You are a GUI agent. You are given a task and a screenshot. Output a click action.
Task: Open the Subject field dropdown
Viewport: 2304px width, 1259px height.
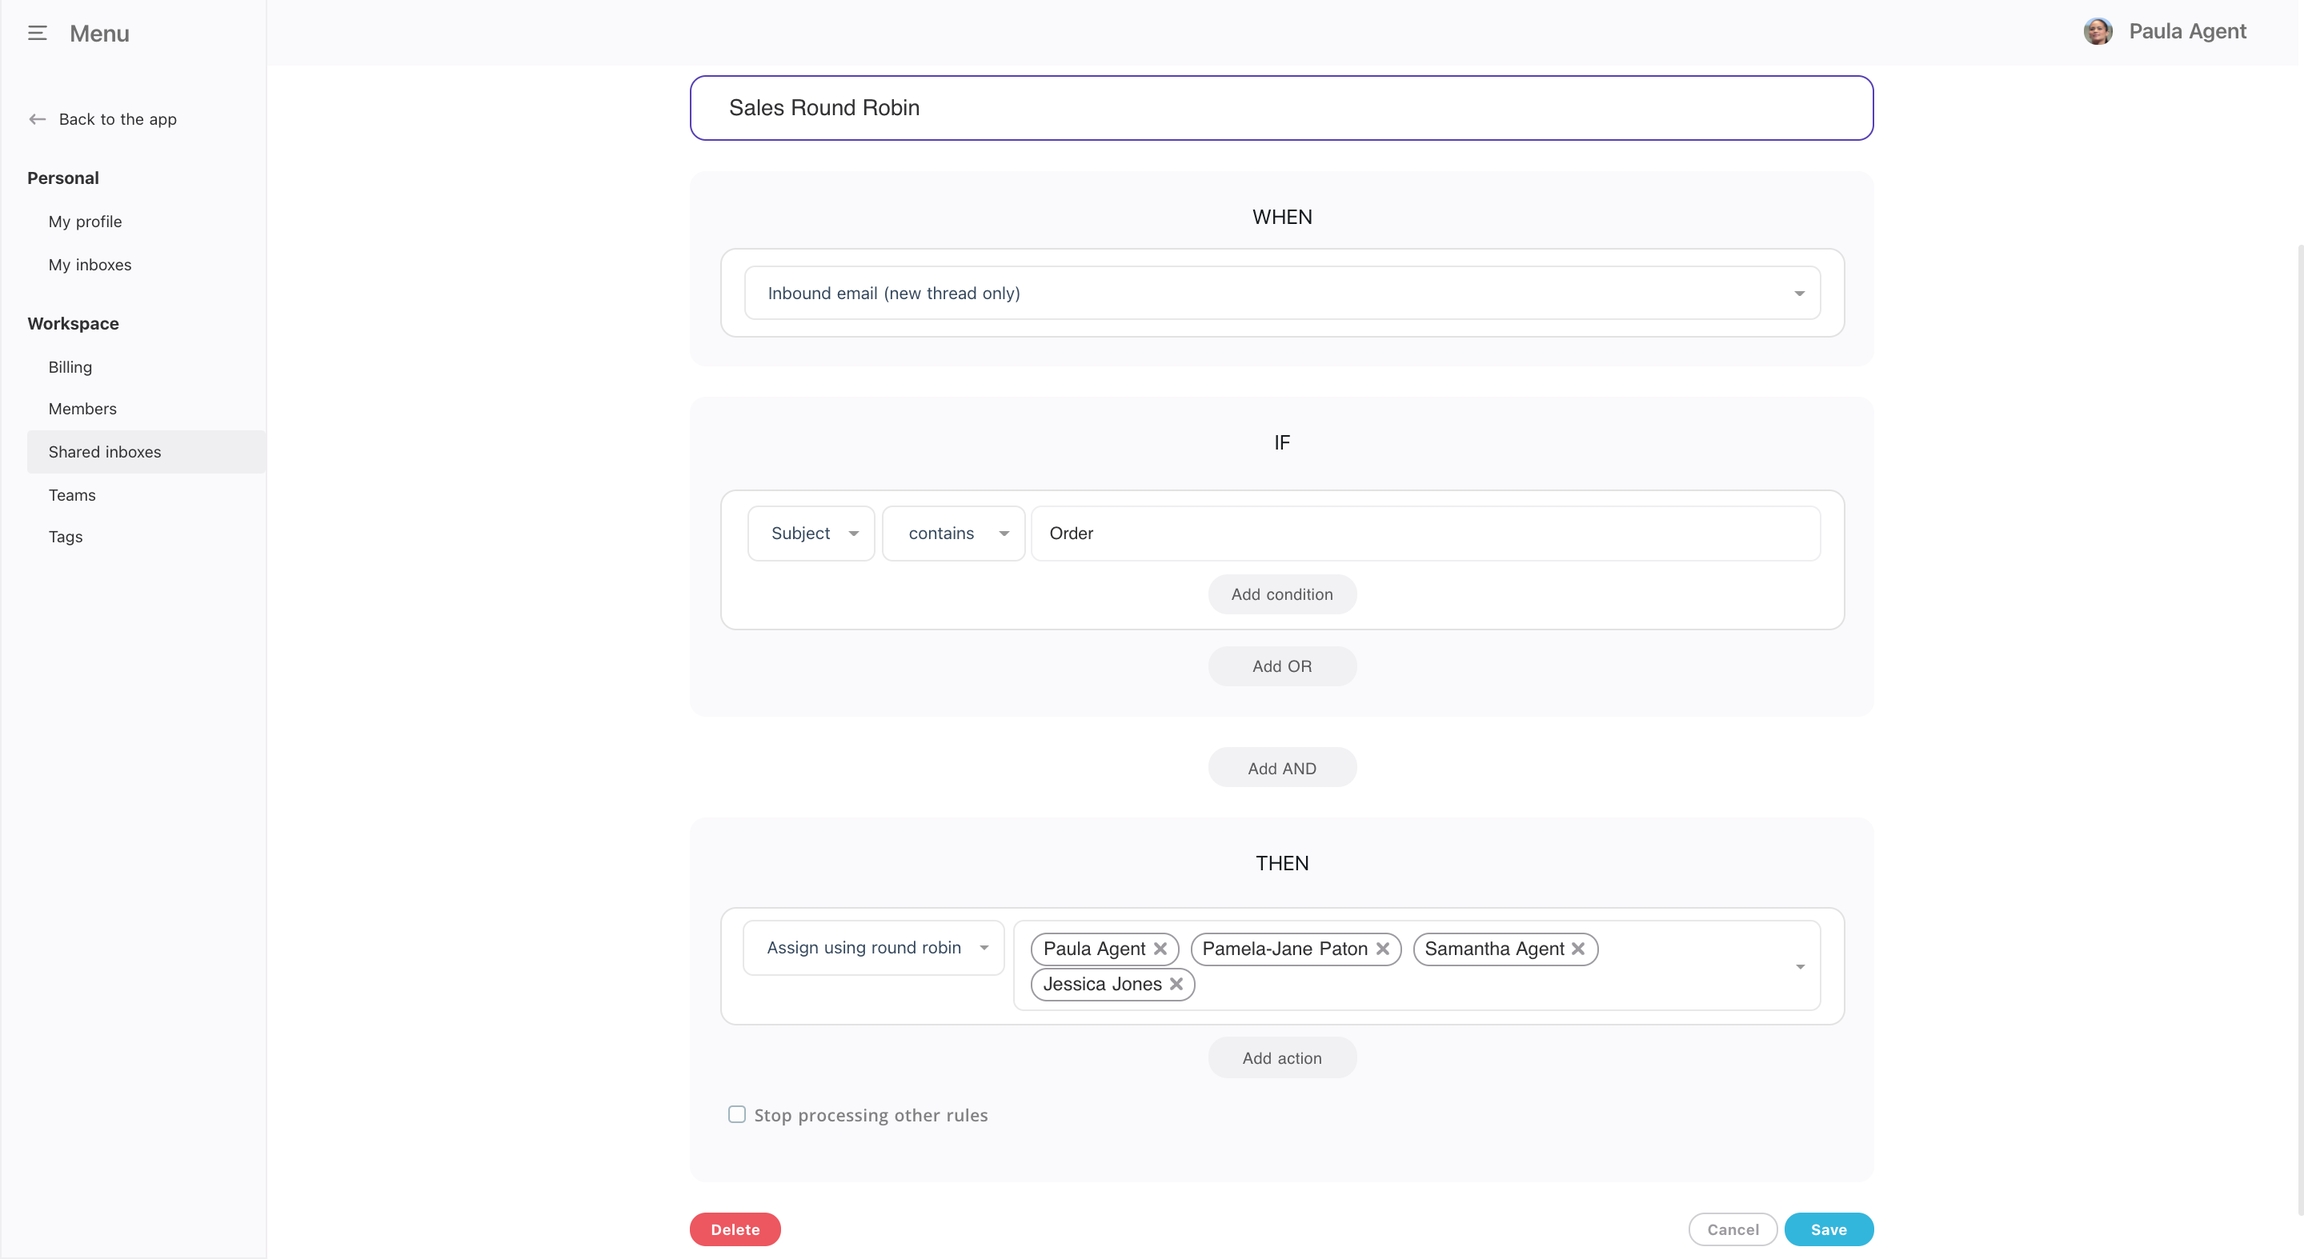(x=811, y=533)
